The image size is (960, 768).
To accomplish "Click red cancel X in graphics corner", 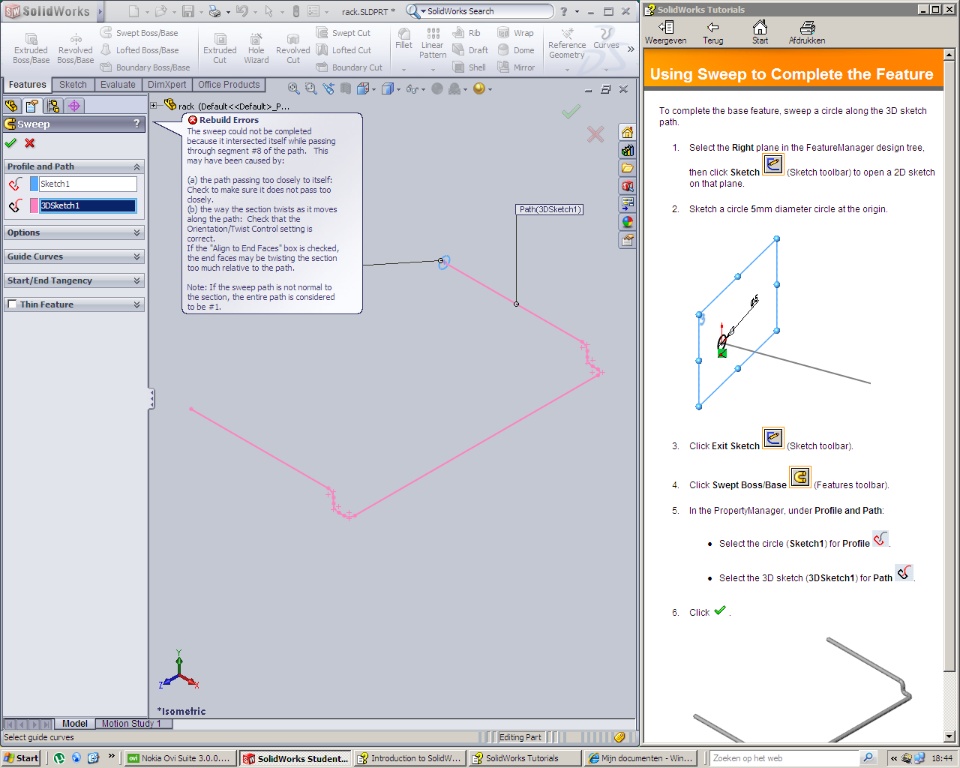I will (595, 134).
